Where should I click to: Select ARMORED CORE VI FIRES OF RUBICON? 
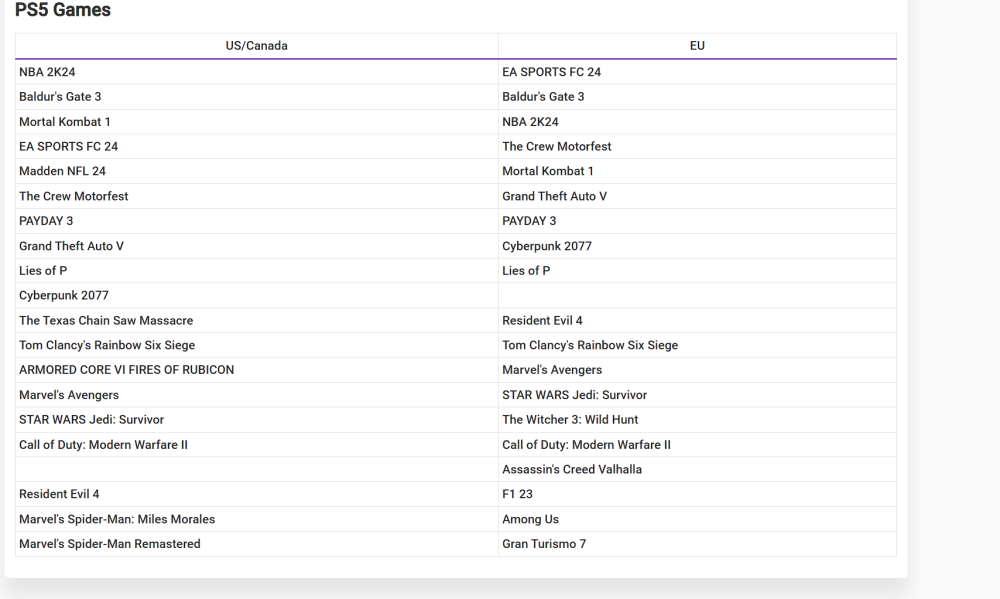pos(126,370)
